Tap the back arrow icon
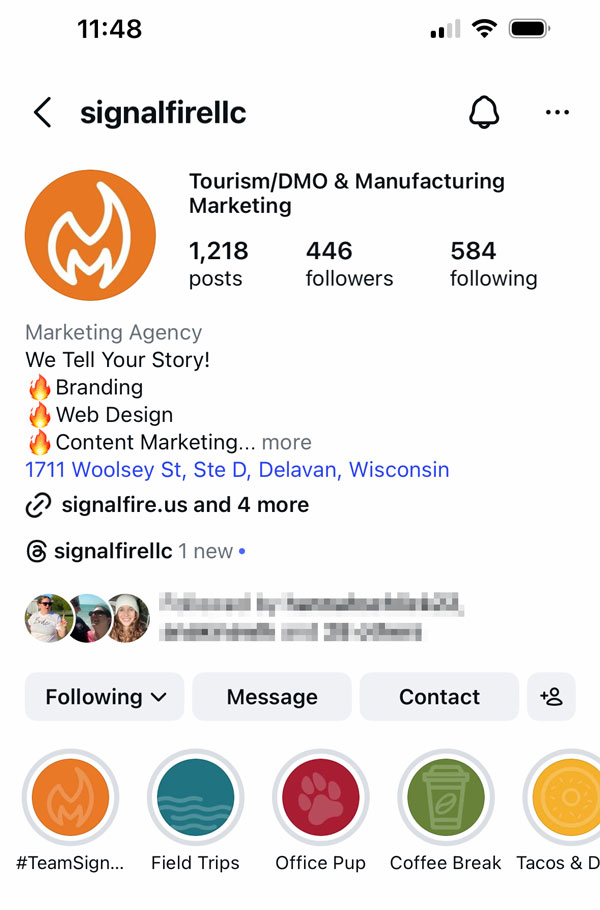The width and height of the screenshot is (600, 910). click(x=42, y=113)
